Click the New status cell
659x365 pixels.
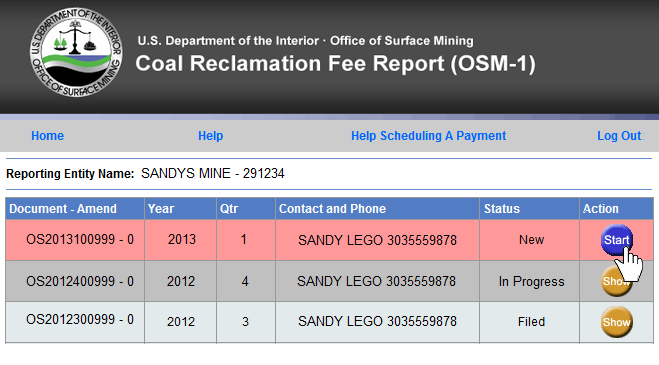click(x=530, y=240)
